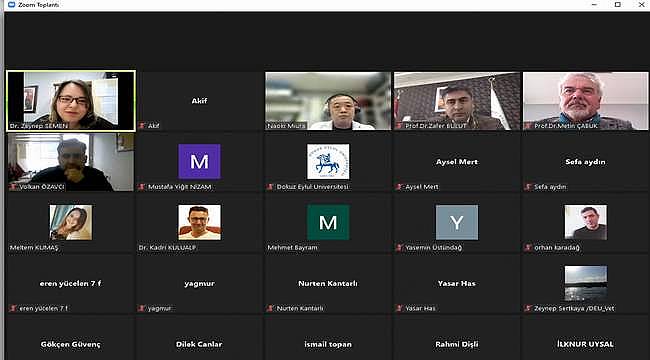The image size is (650, 360).
Task: Click the green M avatar of Mehmet Bayram
Action: pos(328,222)
